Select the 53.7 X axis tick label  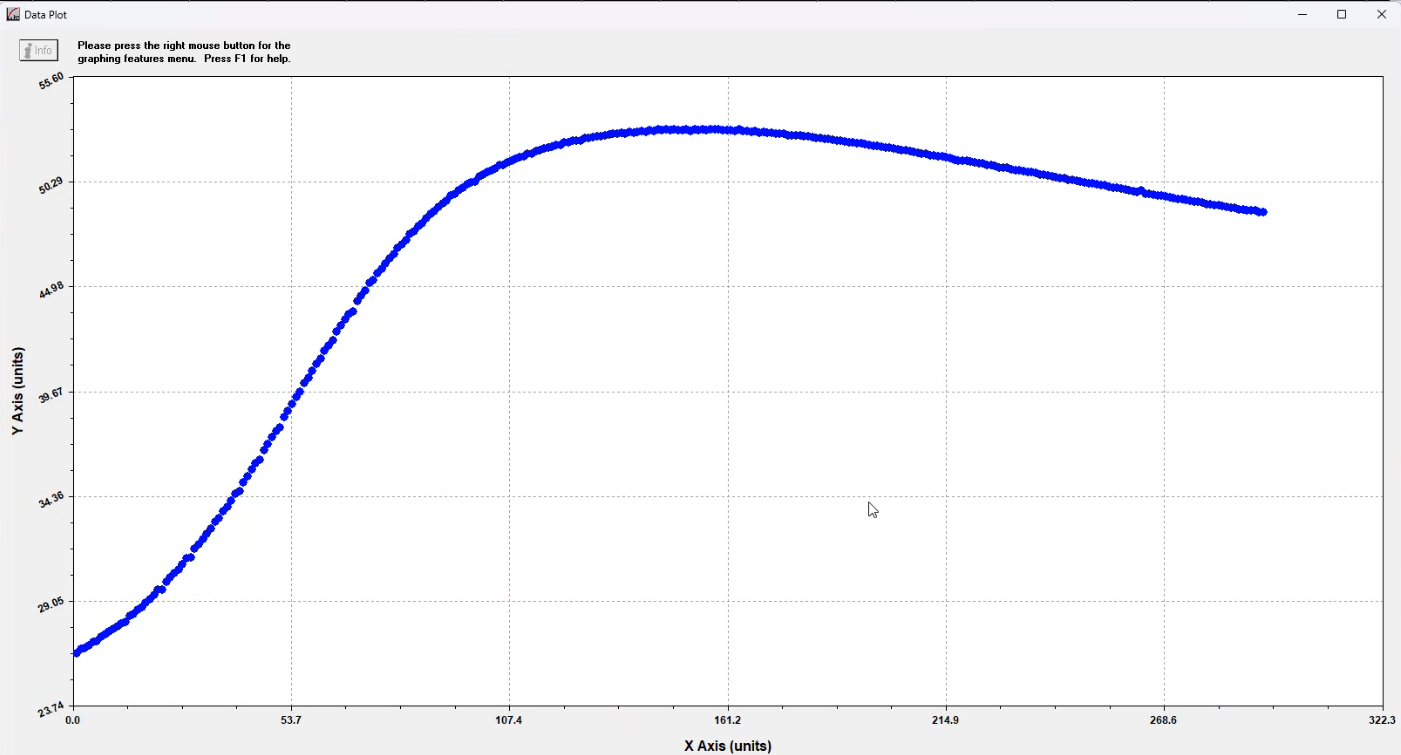tap(291, 720)
